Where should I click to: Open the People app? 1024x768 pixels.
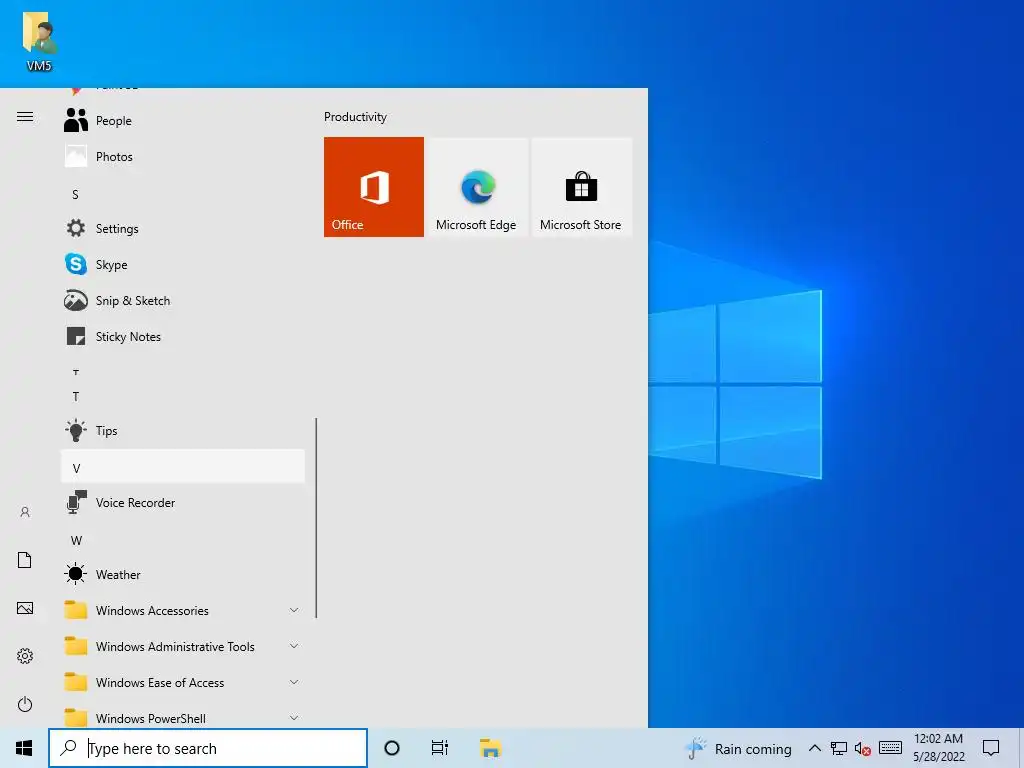pos(183,121)
